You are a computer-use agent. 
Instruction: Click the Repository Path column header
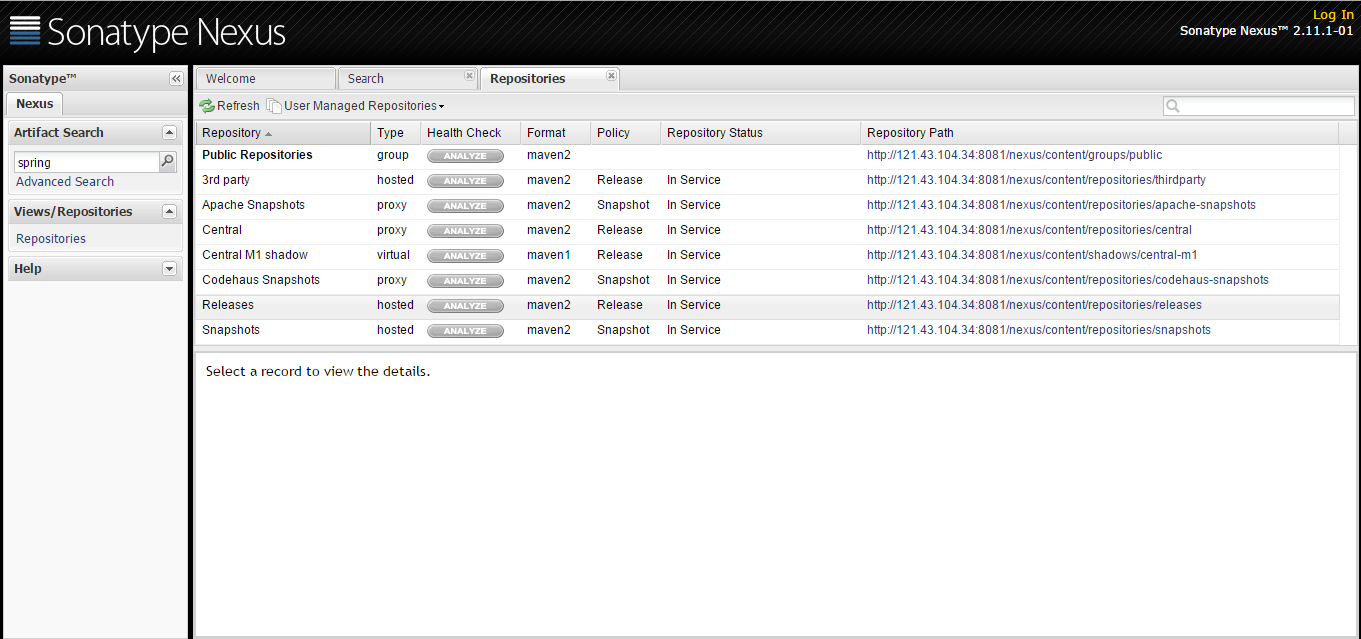1100,133
